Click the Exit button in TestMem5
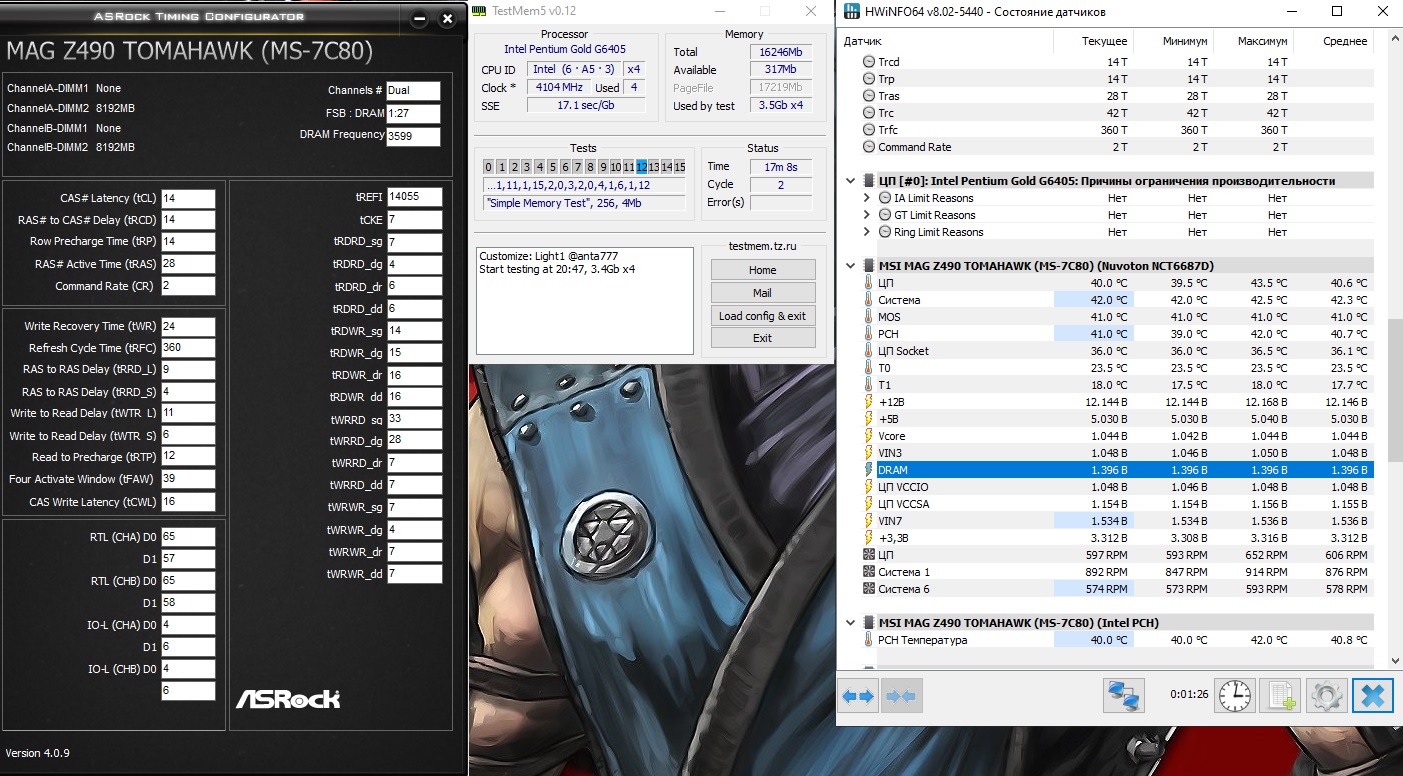Viewport: 1403px width, 776px height. click(763, 338)
